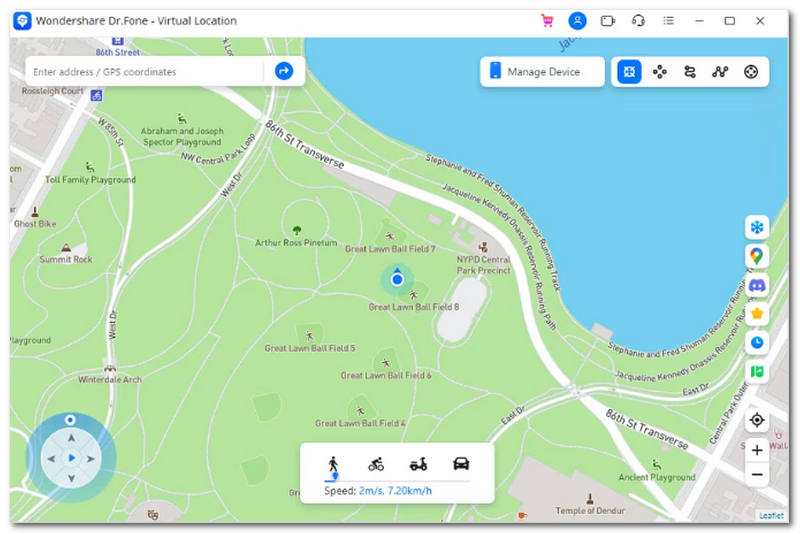
Task: Zoom out the map with minus
Action: [x=757, y=475]
